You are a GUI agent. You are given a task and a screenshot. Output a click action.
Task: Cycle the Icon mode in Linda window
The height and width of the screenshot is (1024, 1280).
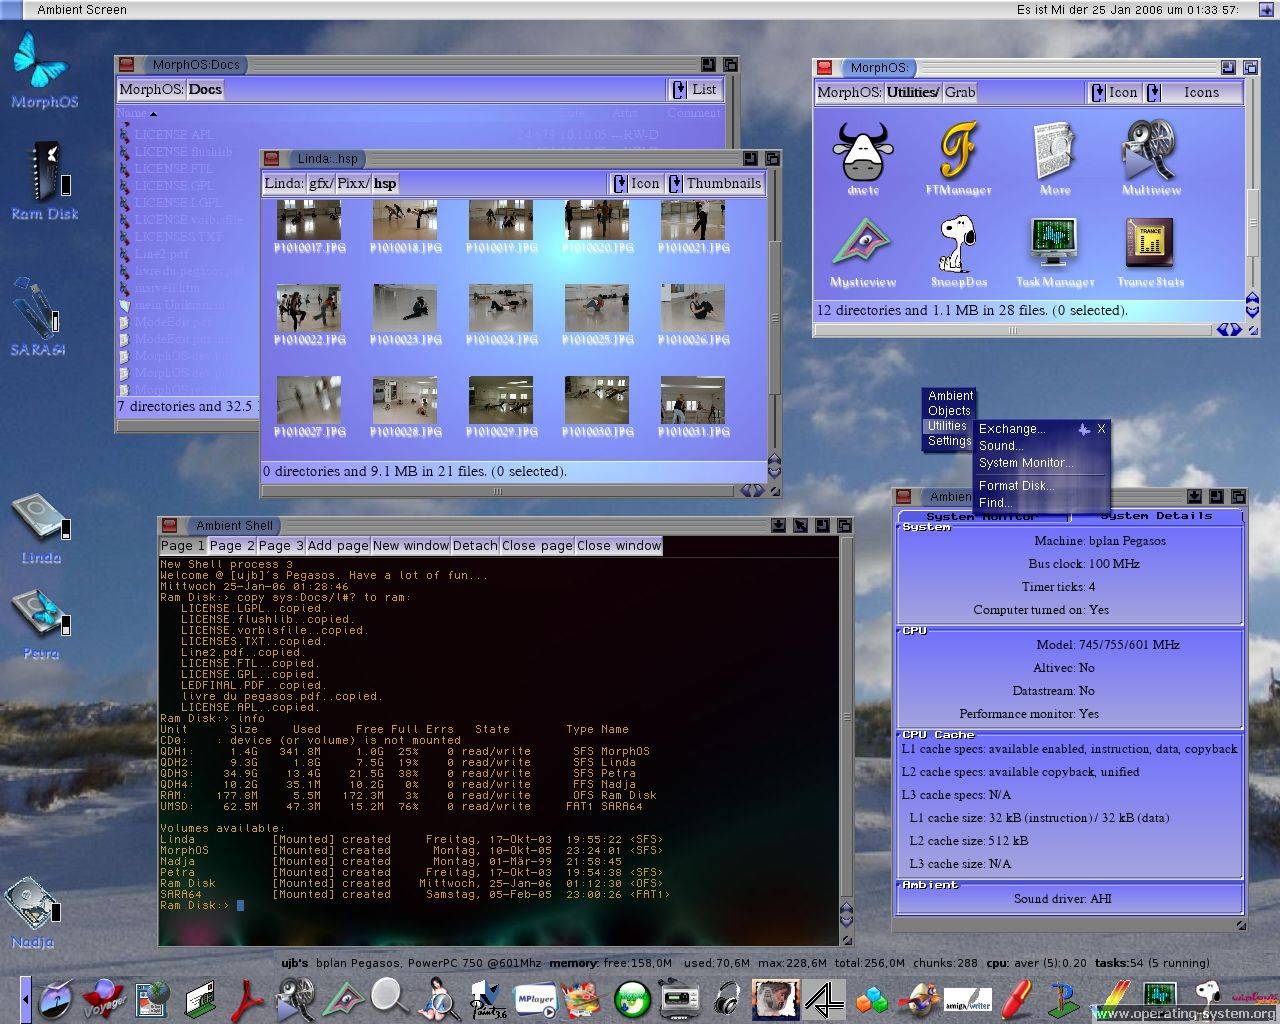[x=636, y=183]
